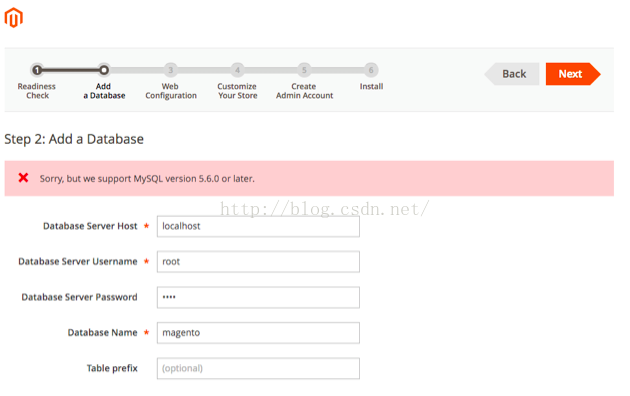Open the Add a Database step label
Image resolution: width=630 pixels, height=396 pixels.
[x=104, y=91]
